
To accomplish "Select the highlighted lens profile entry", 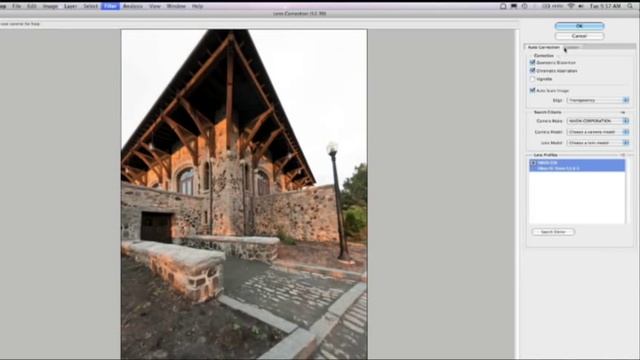I will pos(577,165).
